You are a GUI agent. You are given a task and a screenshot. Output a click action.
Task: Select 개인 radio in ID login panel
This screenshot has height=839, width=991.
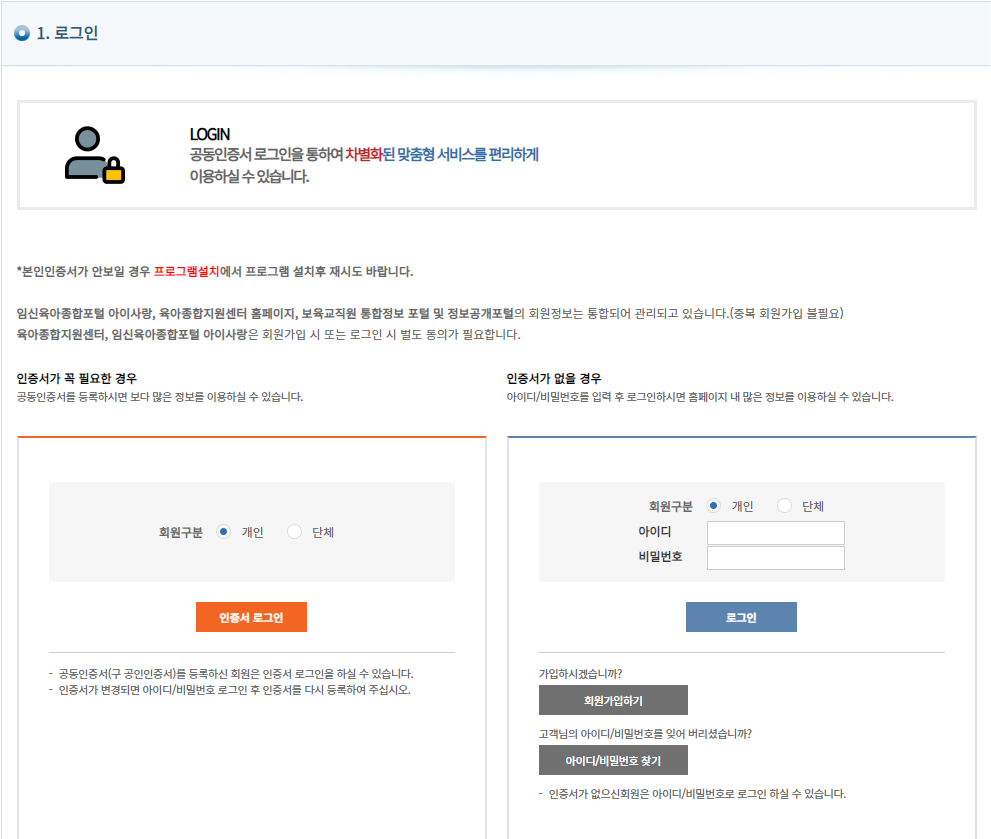click(713, 506)
